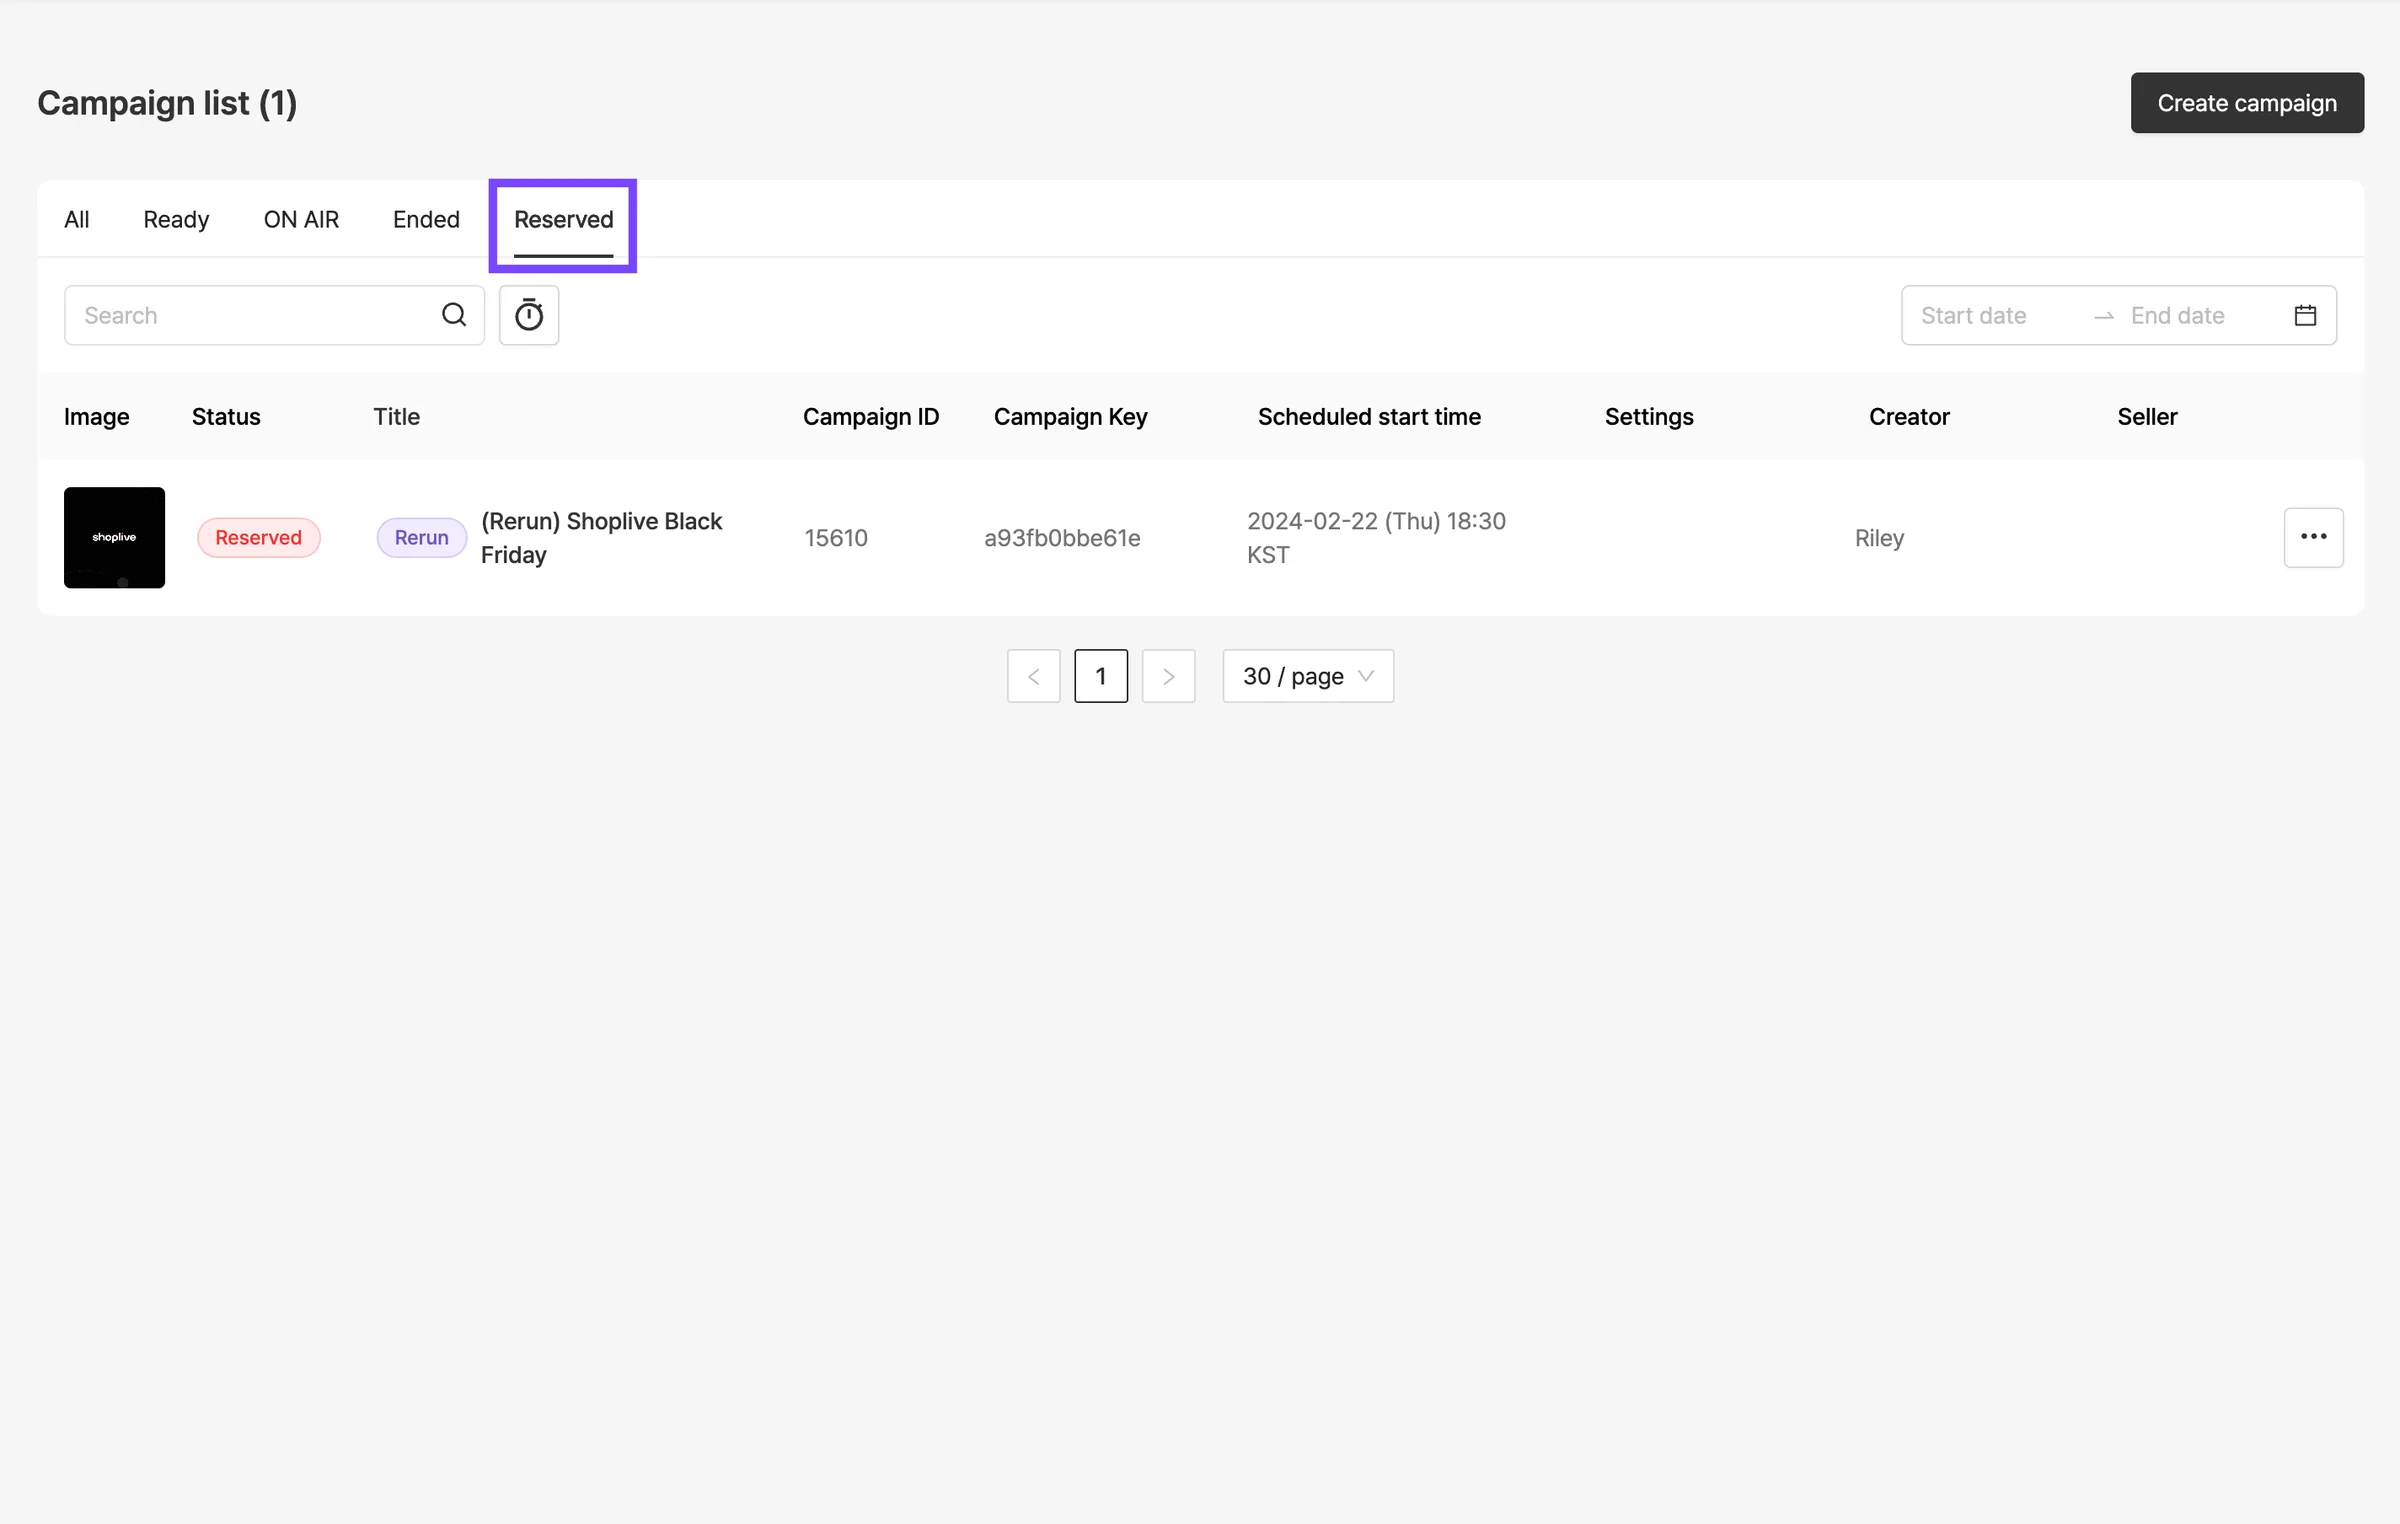Click the red Reserved status badge
Screen dimensions: 2400x1524
click(x=259, y=537)
